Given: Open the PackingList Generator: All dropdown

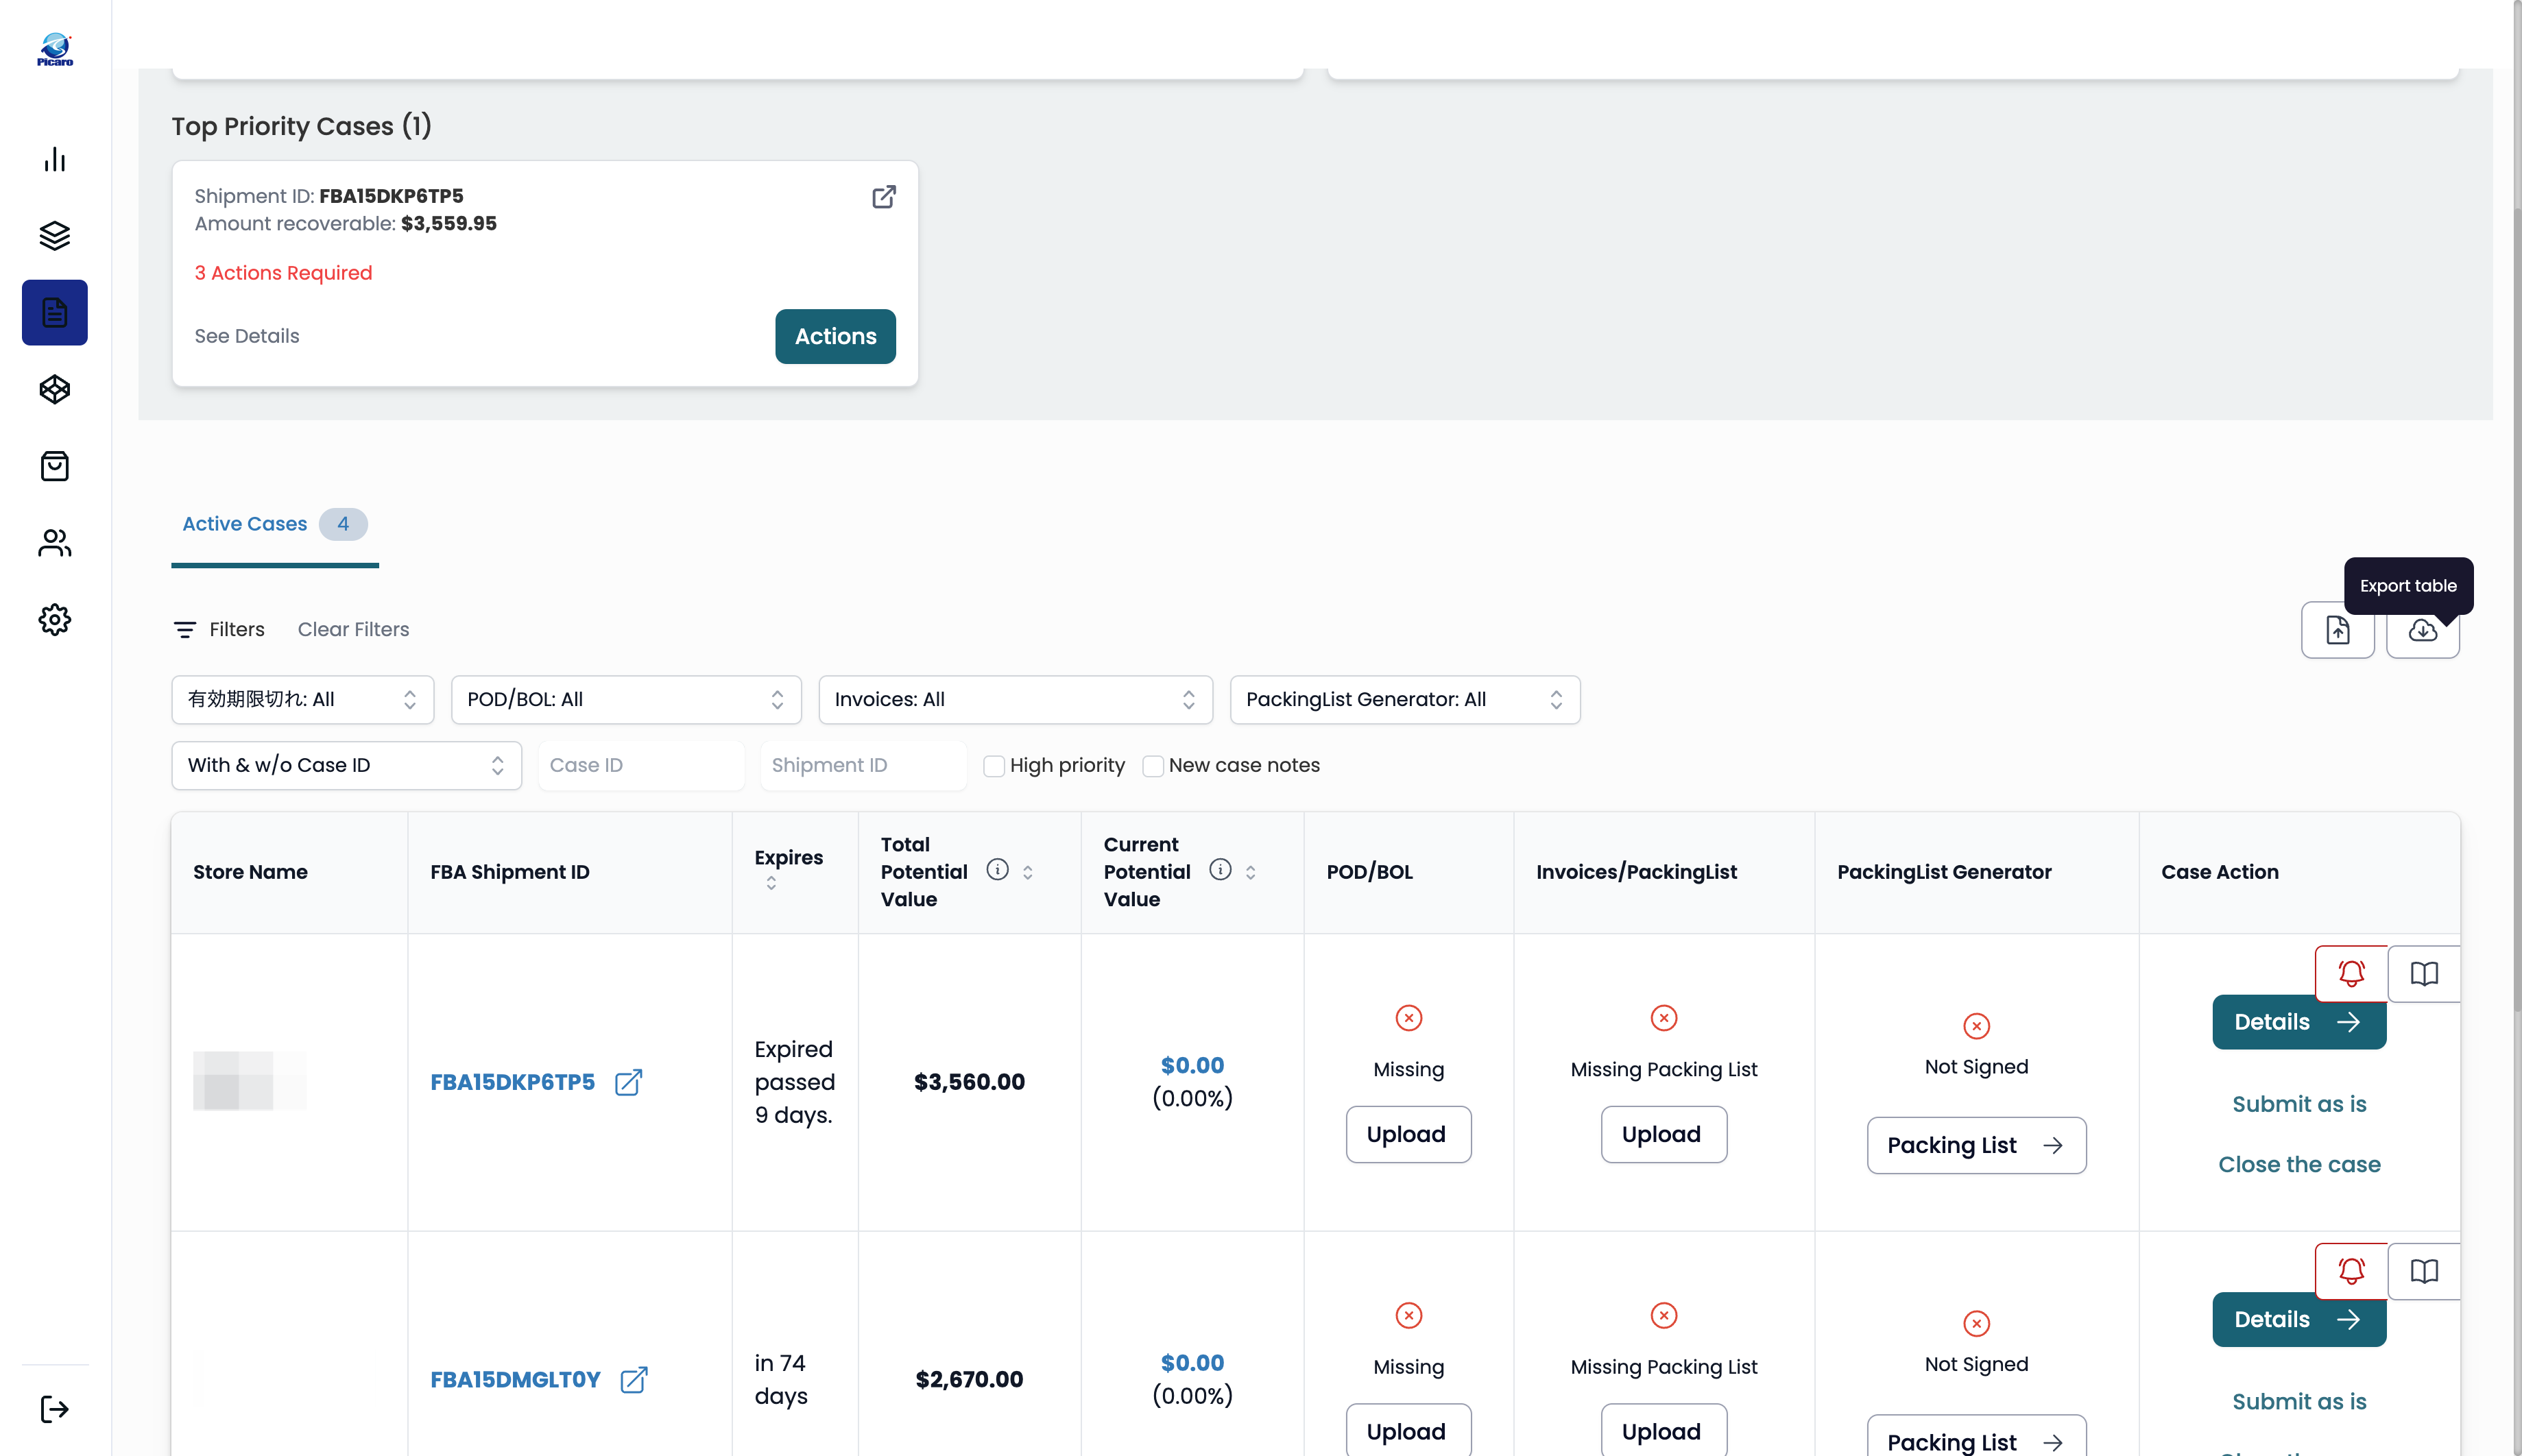Looking at the screenshot, I should (1404, 700).
